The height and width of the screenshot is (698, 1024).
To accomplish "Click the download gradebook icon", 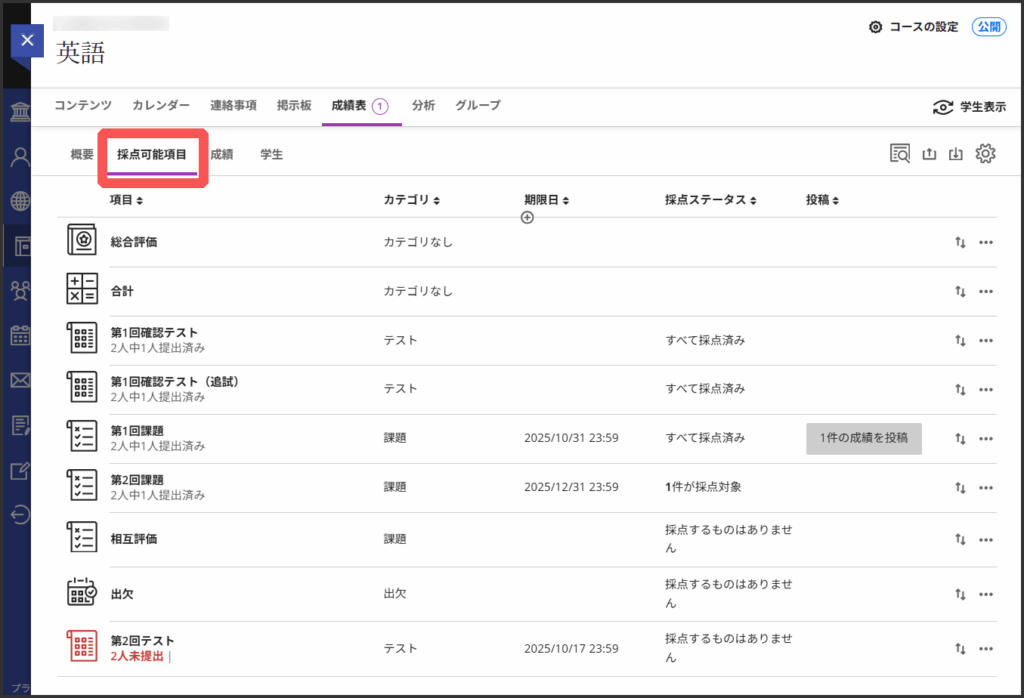I will click(956, 154).
